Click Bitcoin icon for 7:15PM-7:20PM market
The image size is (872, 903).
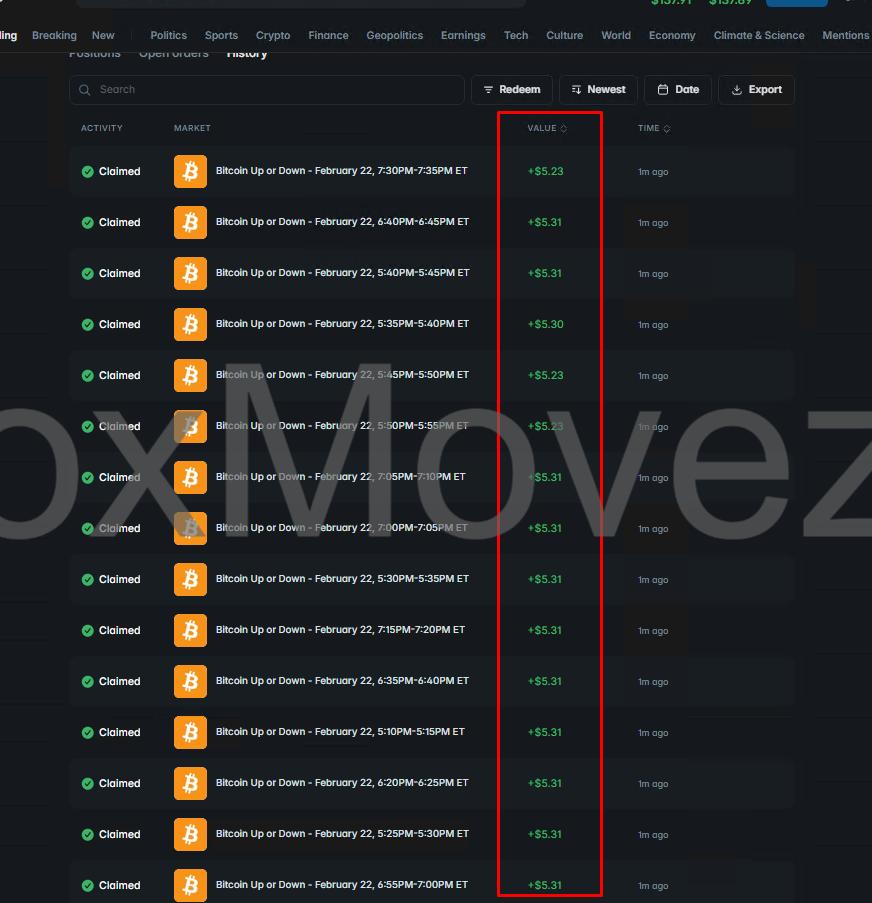(190, 630)
